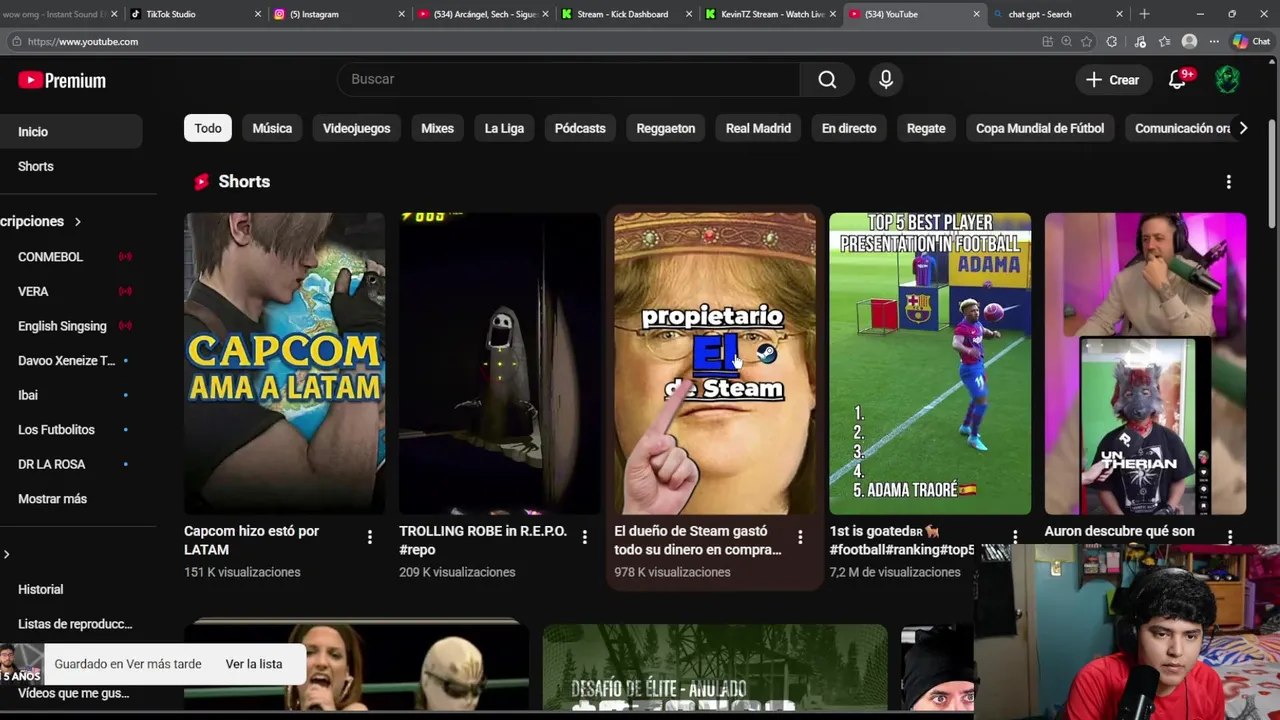Add page to favorites star icon
Image resolution: width=1280 pixels, height=720 pixels.
(x=1087, y=42)
